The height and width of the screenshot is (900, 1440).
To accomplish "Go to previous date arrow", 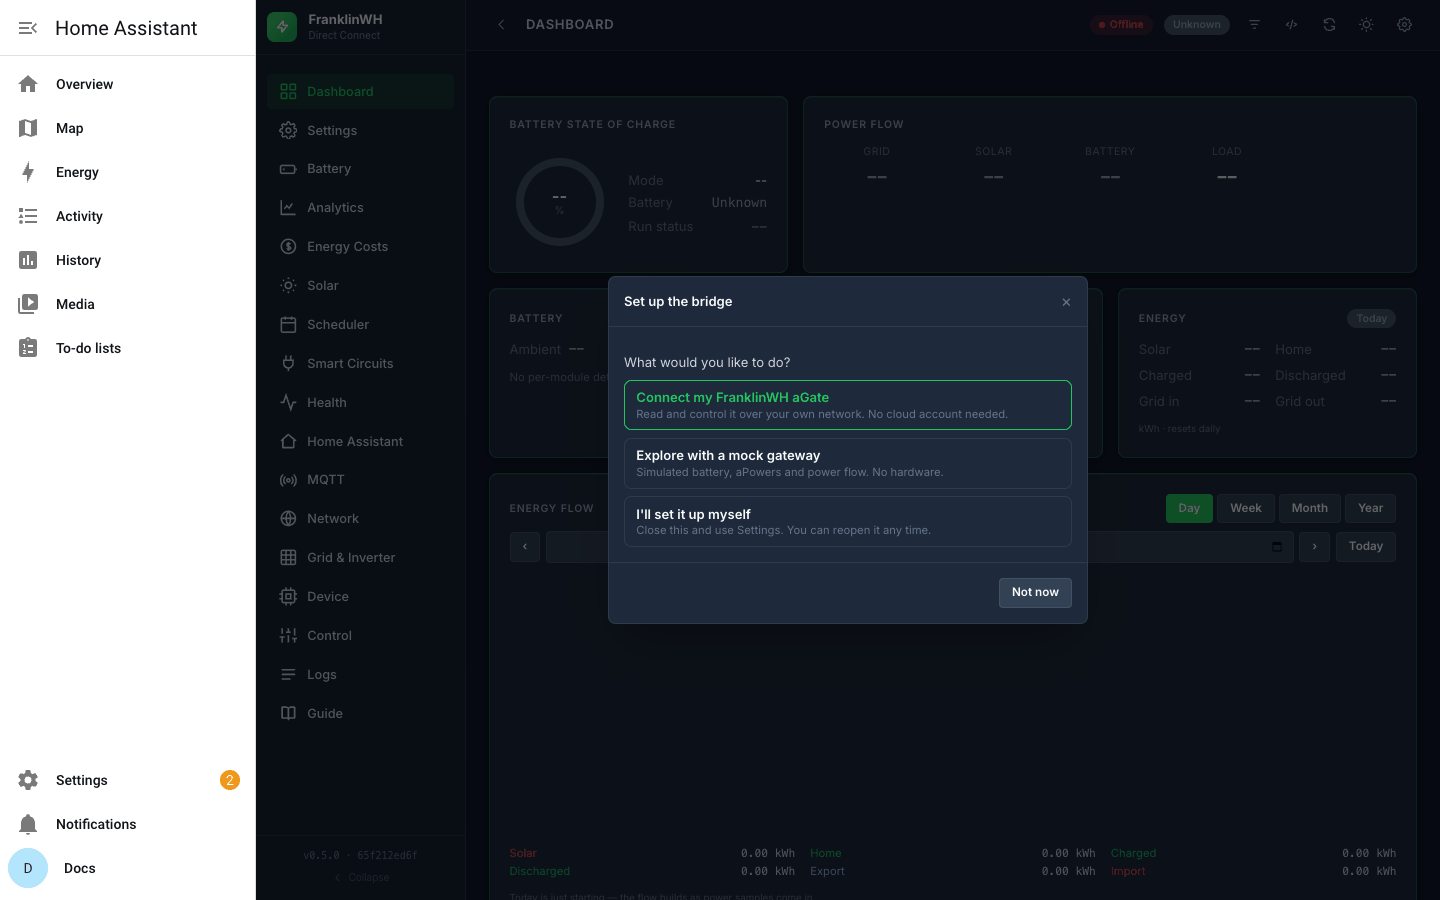I will point(525,547).
